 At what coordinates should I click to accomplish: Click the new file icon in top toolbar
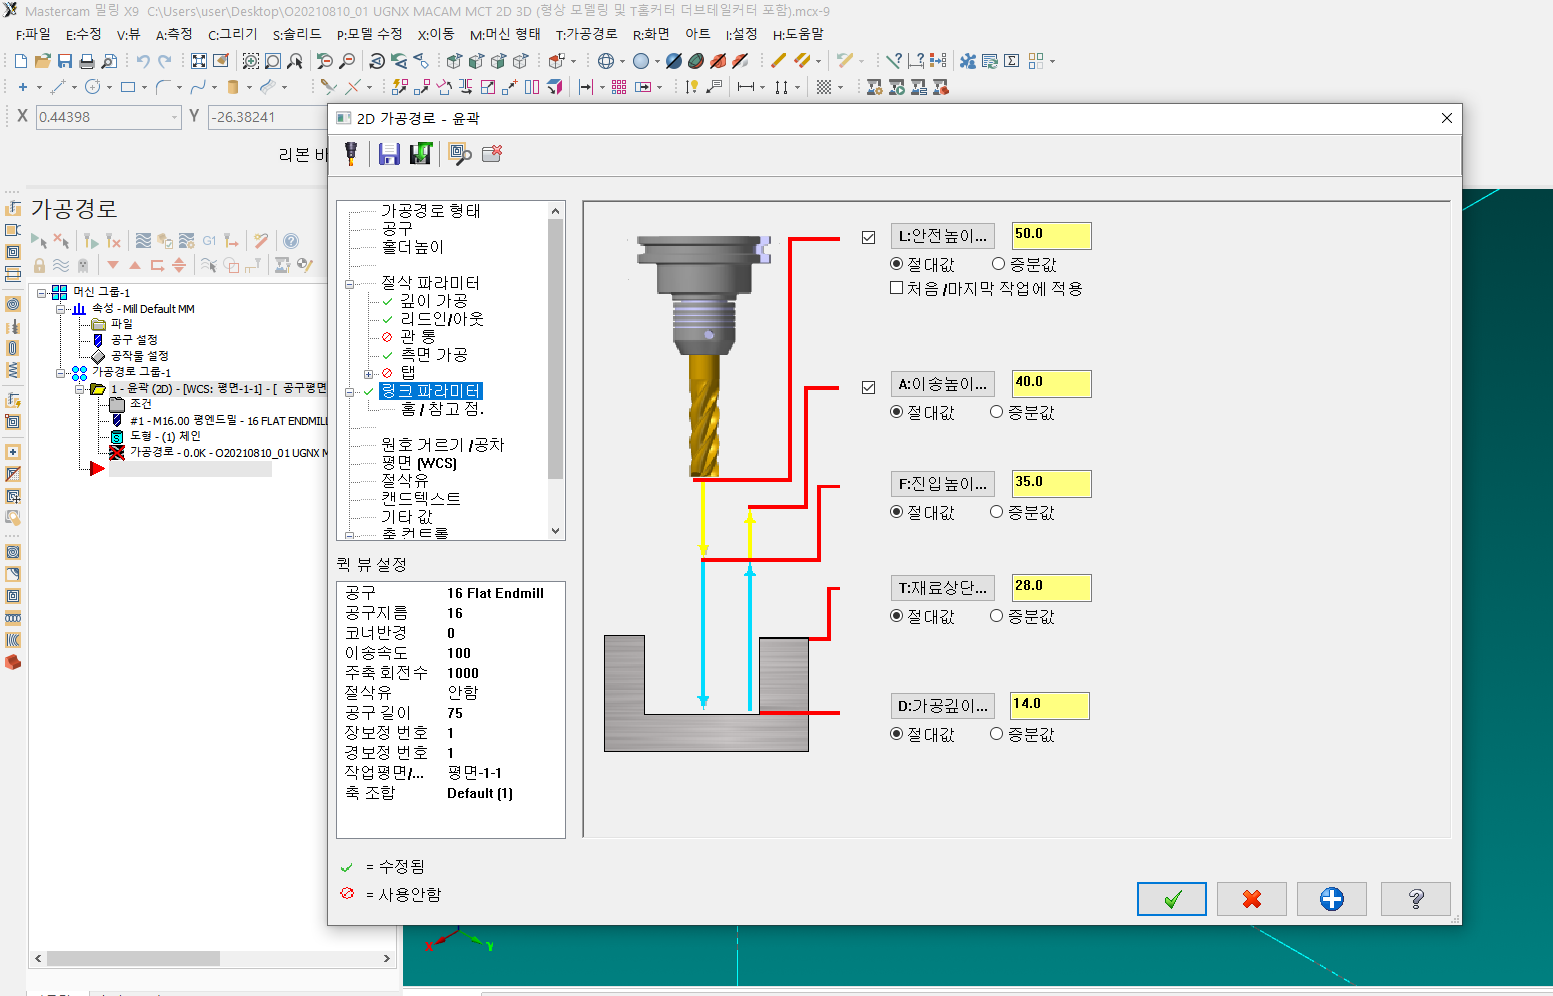click(21, 61)
